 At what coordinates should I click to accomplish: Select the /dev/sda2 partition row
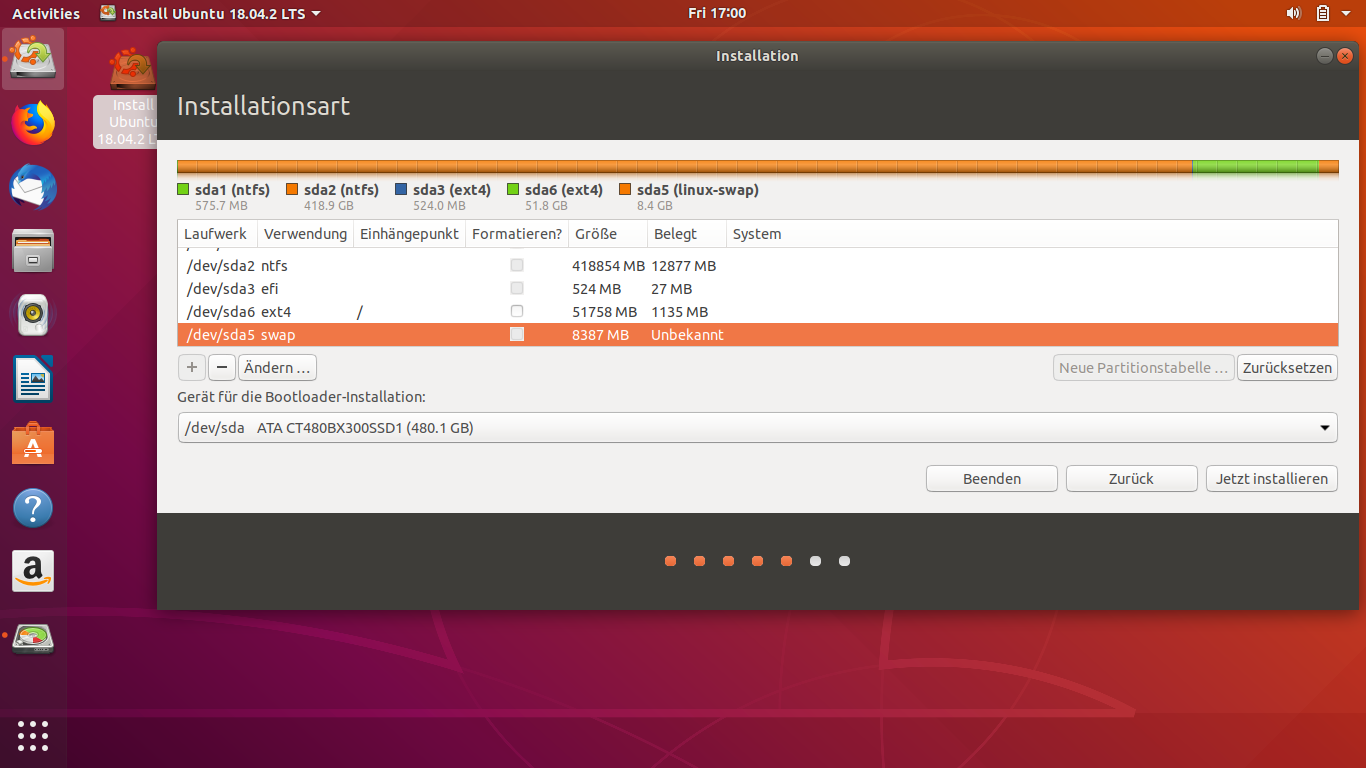click(757, 266)
